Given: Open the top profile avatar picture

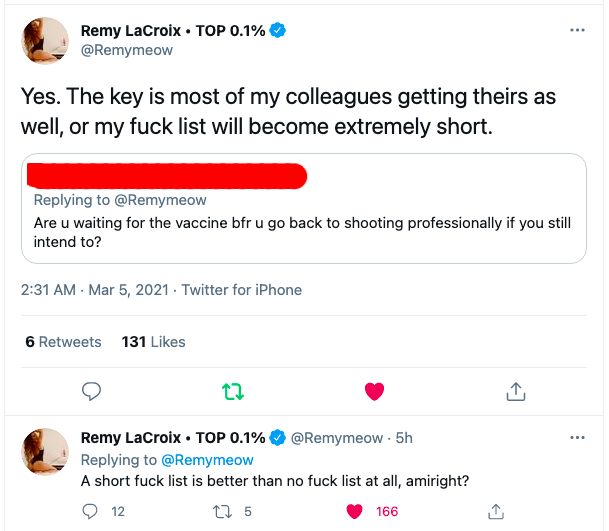Looking at the screenshot, I should click(45, 42).
